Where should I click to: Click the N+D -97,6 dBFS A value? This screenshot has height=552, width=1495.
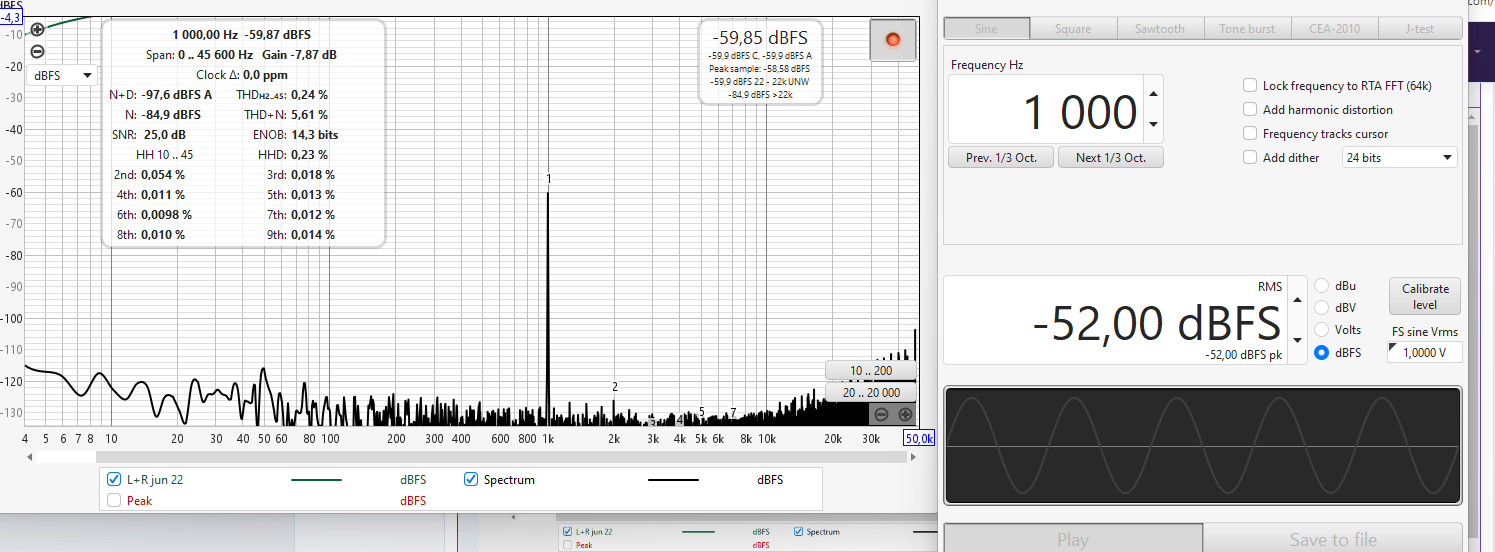(x=177, y=95)
